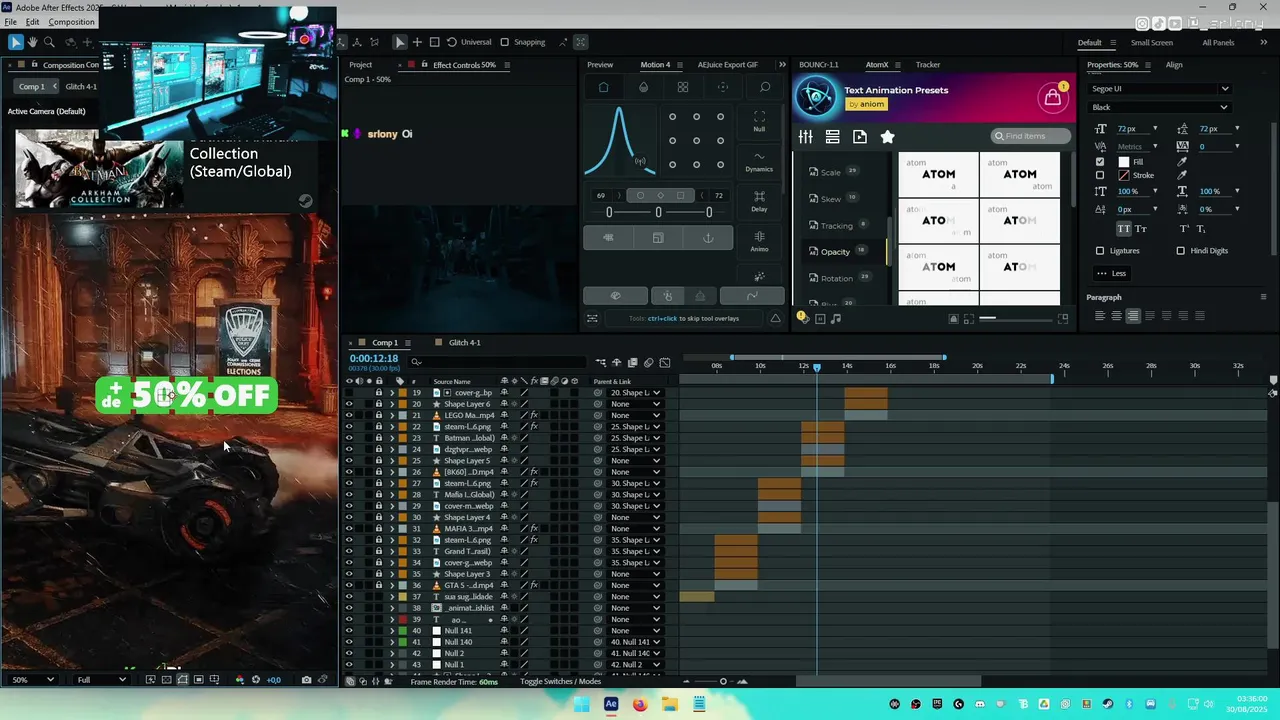1280x720 pixels.
Task: Hide layer 40 Null 141
Action: point(349,631)
